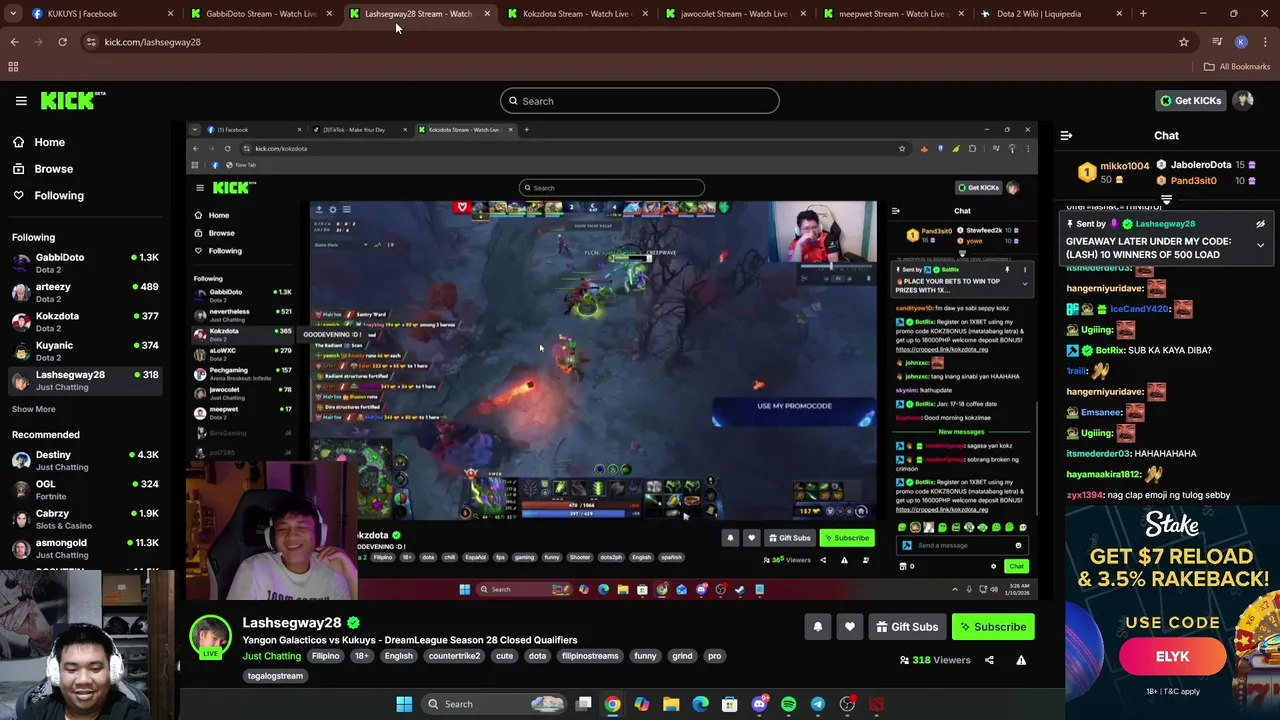Open Task View on the taskbar
Screen dimensions: 1280x720
(x=584, y=704)
